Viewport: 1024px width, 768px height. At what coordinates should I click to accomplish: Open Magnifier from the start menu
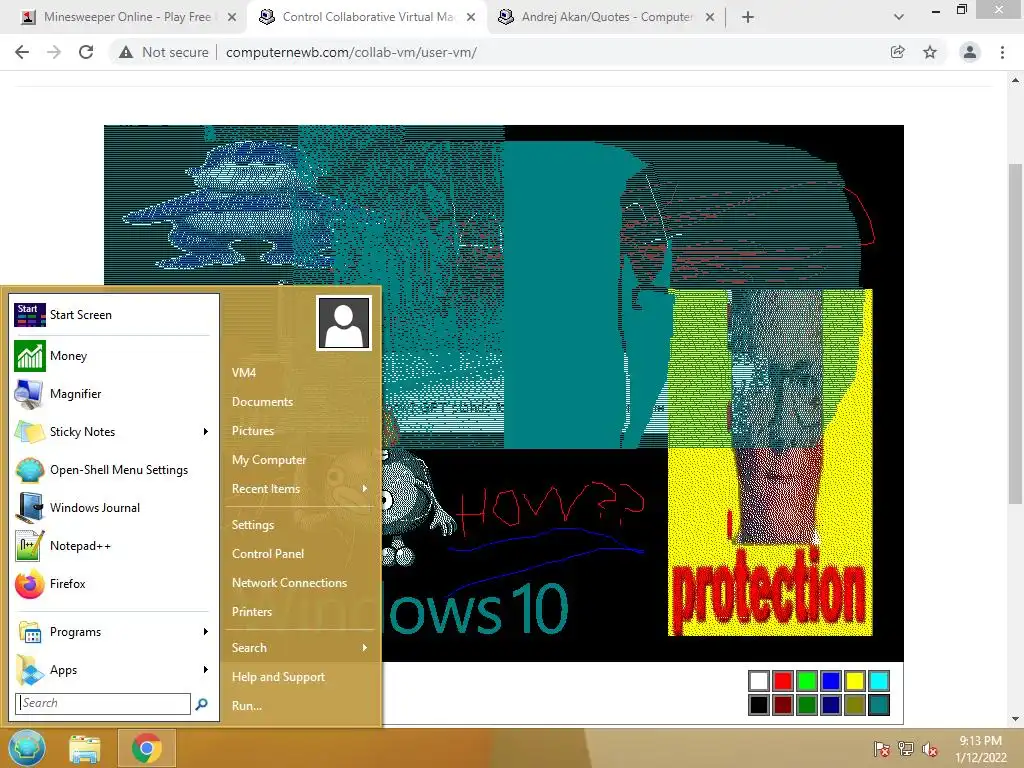114,394
